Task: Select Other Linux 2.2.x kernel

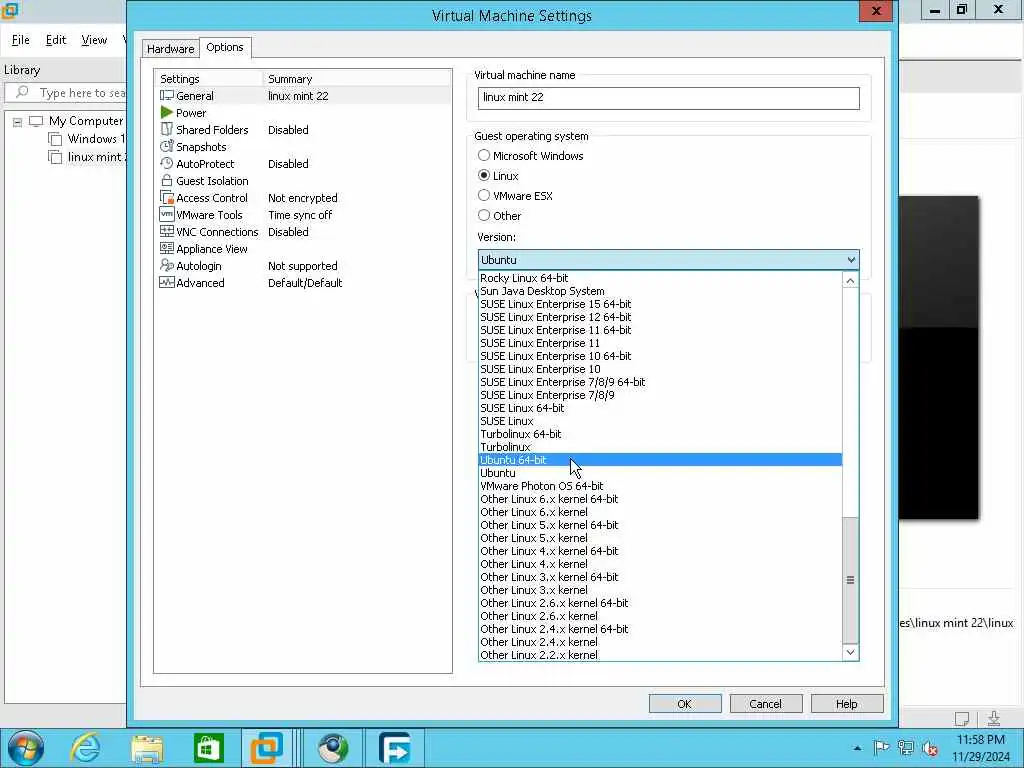Action: point(660,655)
